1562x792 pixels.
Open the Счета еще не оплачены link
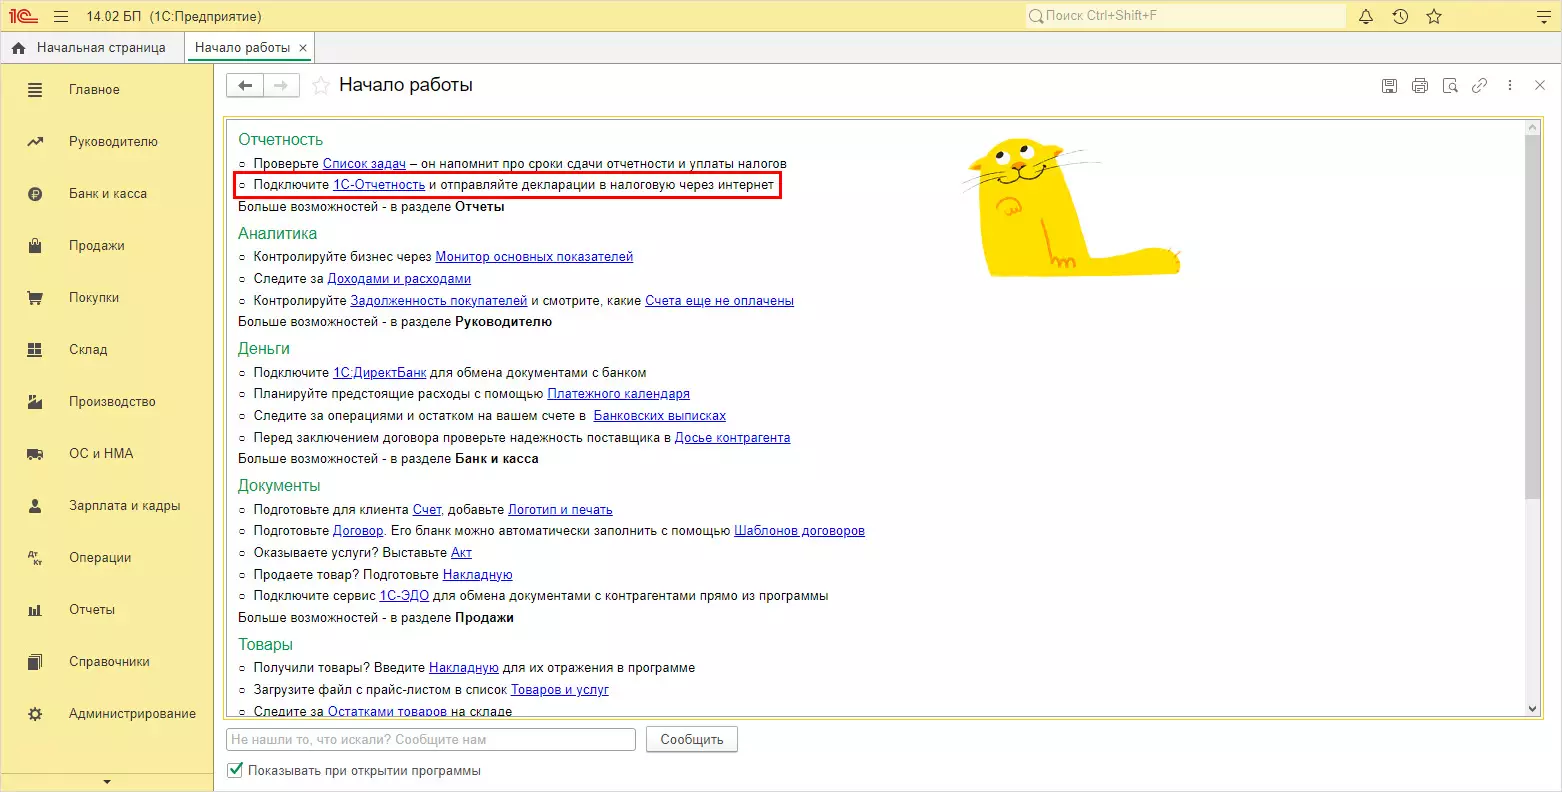[x=719, y=301]
